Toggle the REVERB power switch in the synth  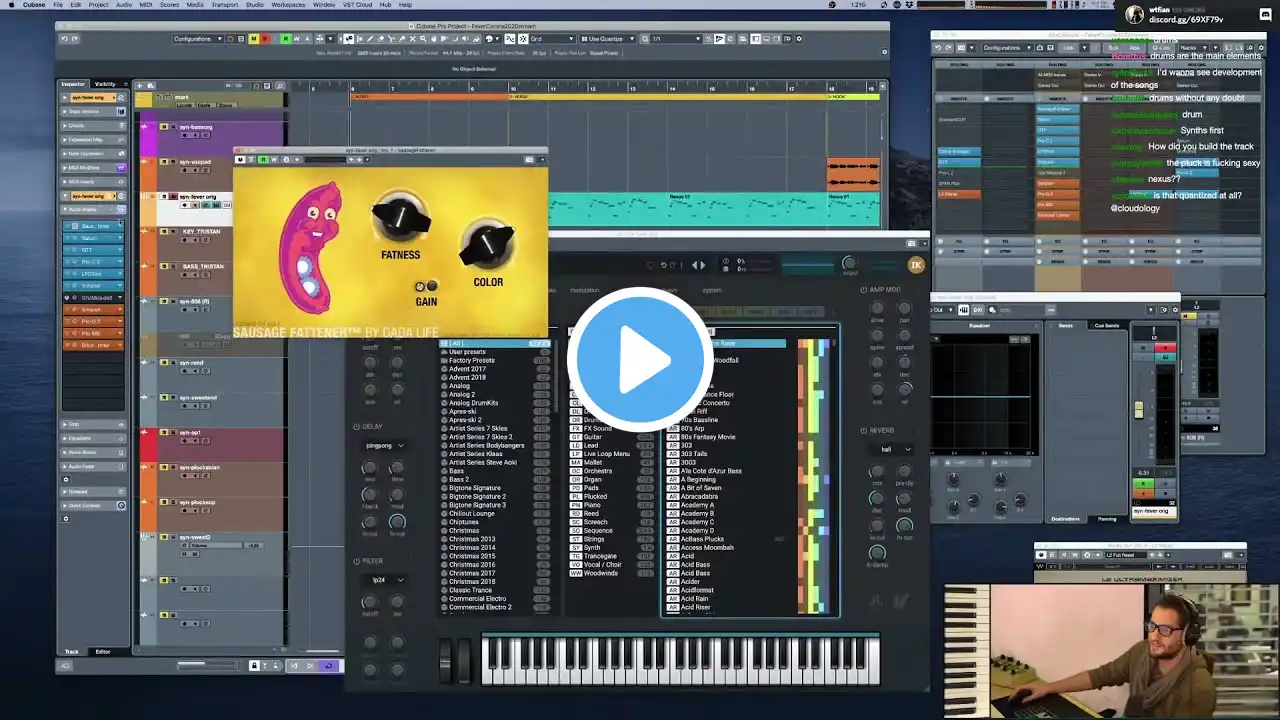[x=863, y=431]
